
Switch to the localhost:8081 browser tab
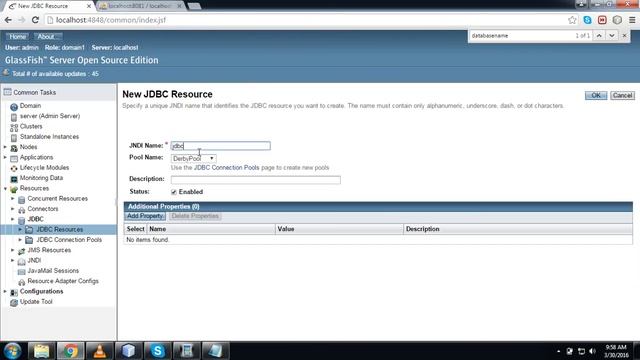[x=140, y=6]
